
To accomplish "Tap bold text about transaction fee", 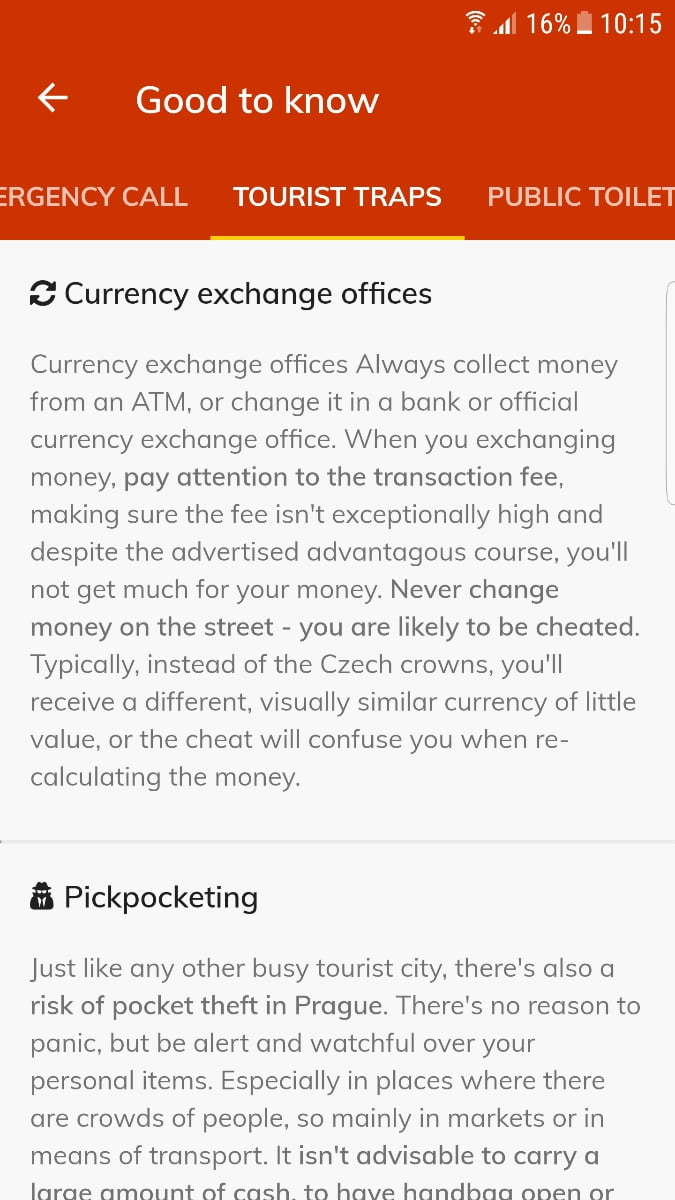I will tap(340, 478).
